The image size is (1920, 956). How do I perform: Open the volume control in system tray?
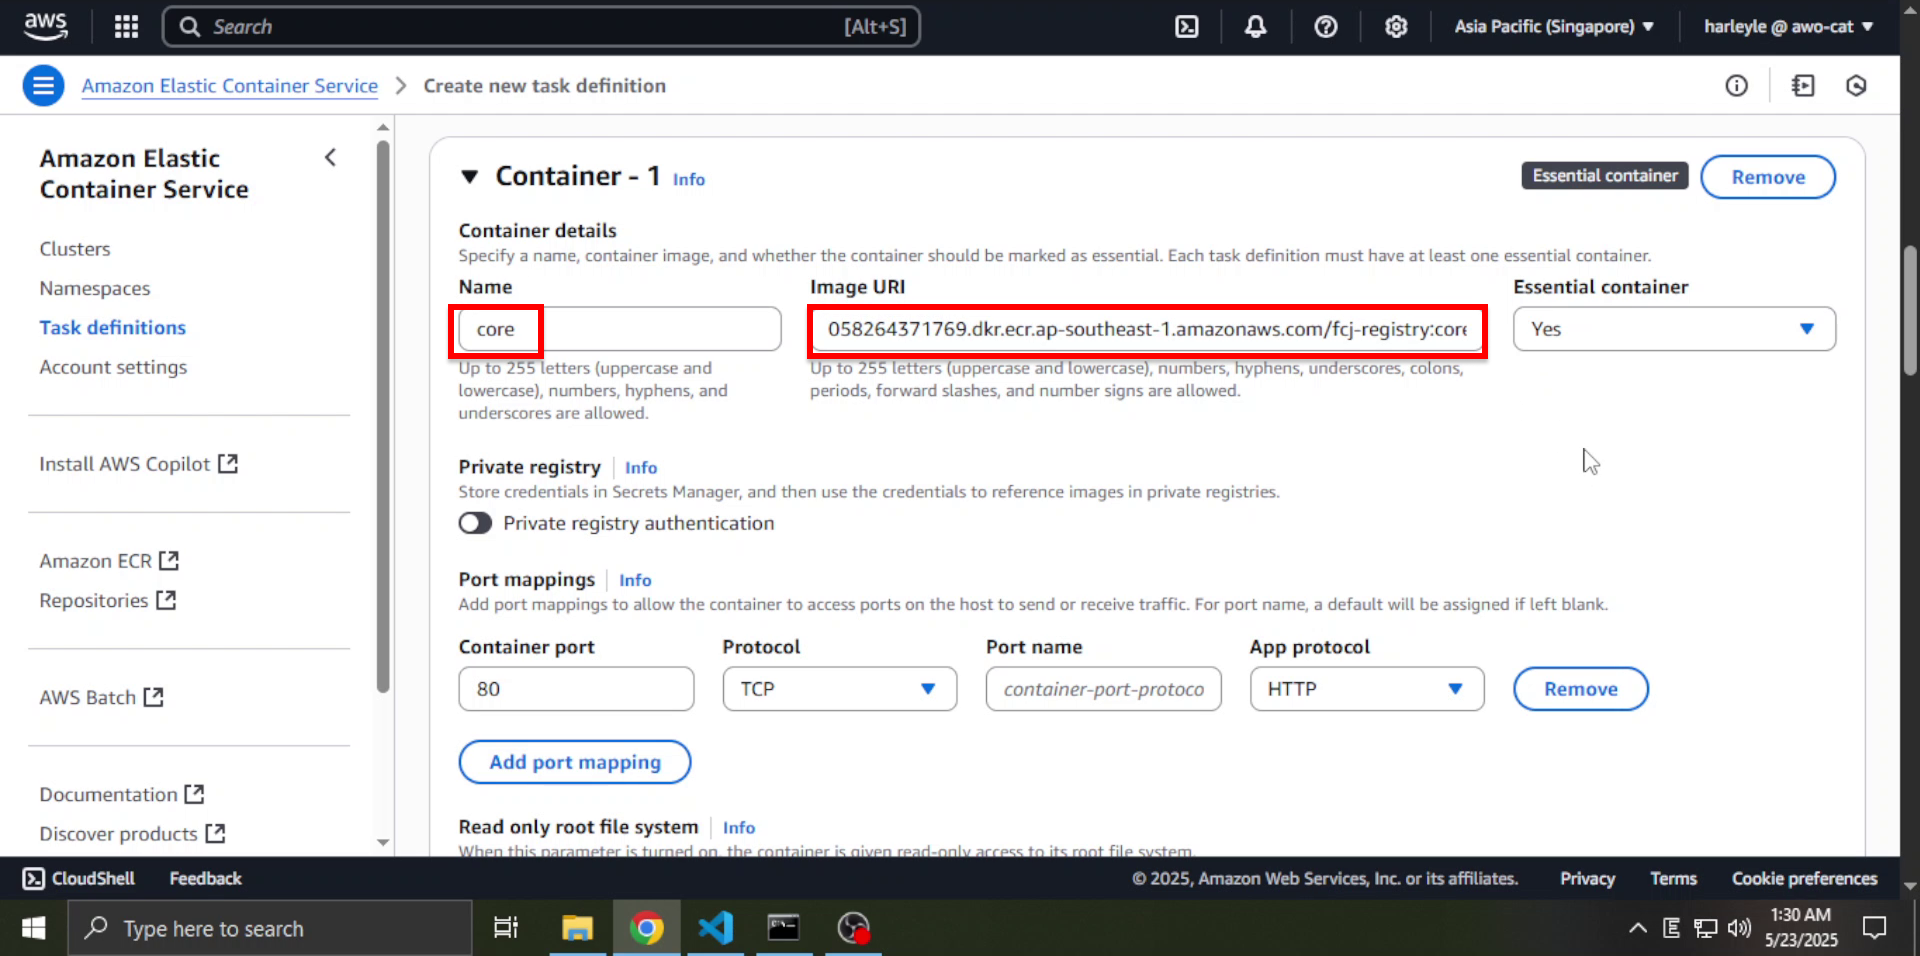coord(1739,928)
